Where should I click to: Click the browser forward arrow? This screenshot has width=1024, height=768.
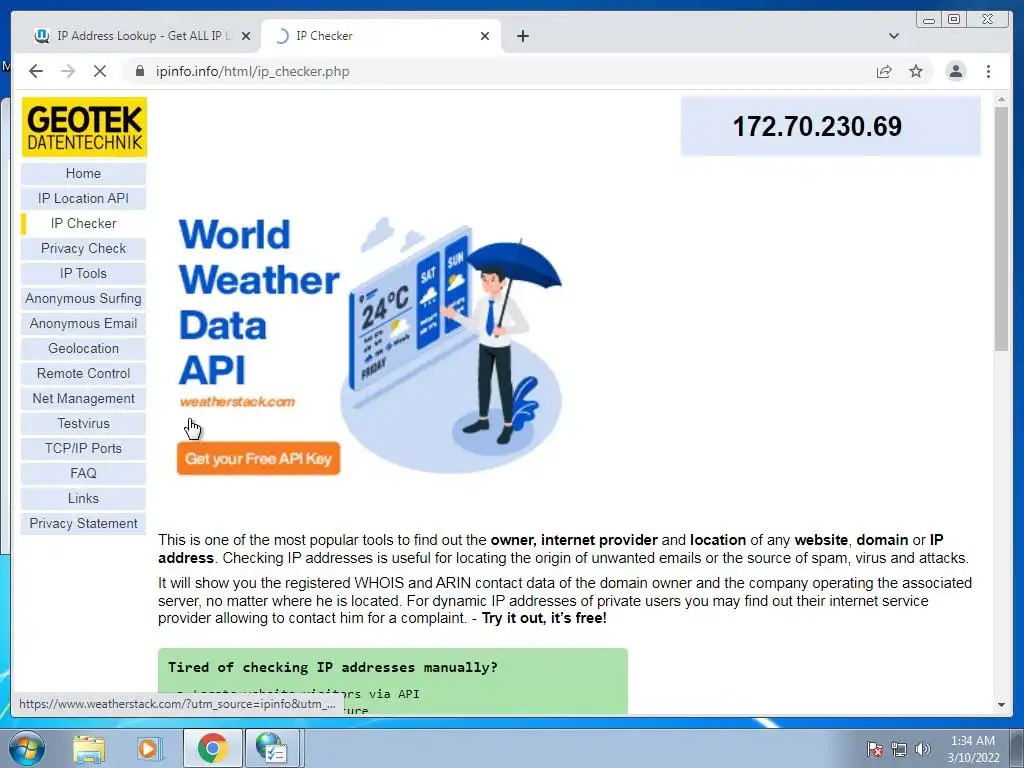click(68, 71)
